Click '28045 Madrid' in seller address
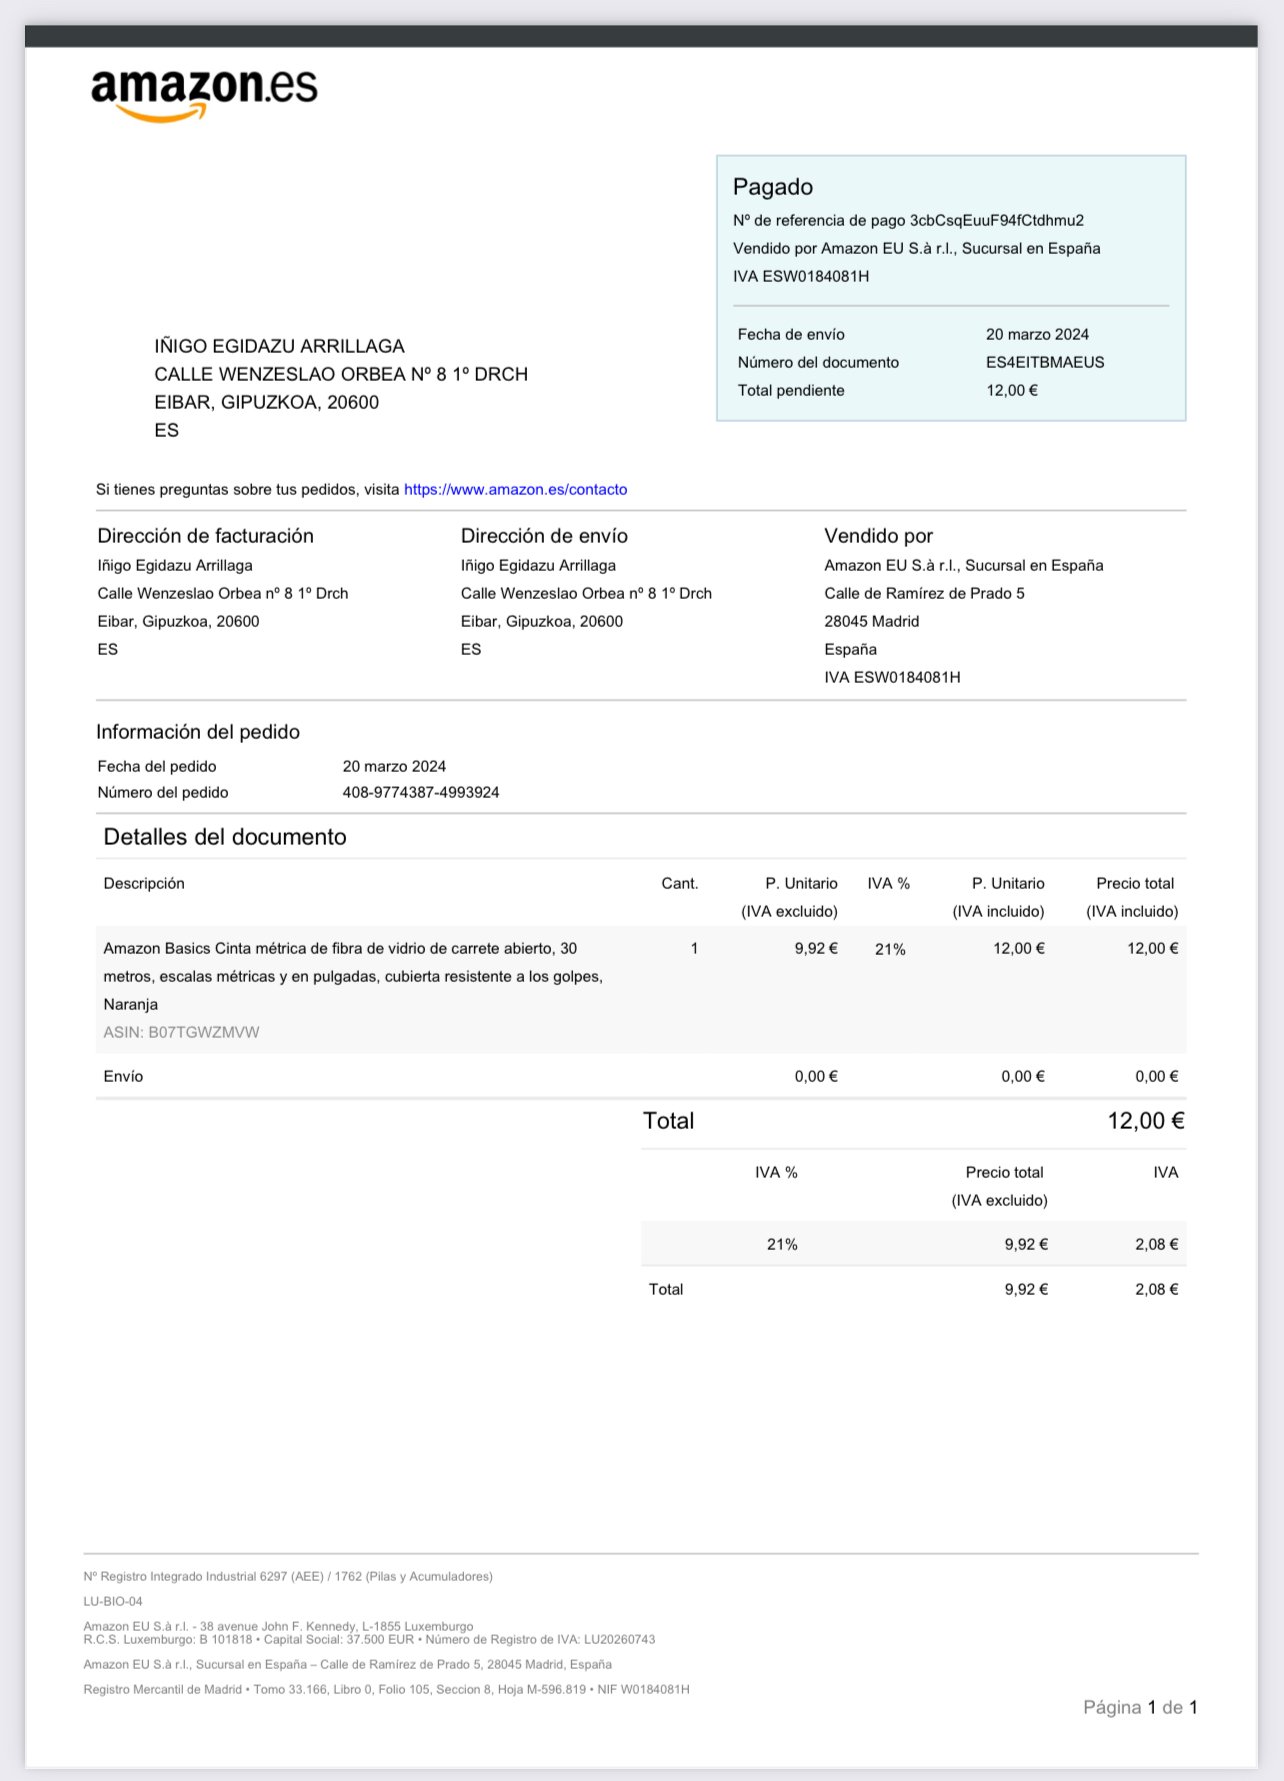The height and width of the screenshot is (1781, 1284). point(871,621)
